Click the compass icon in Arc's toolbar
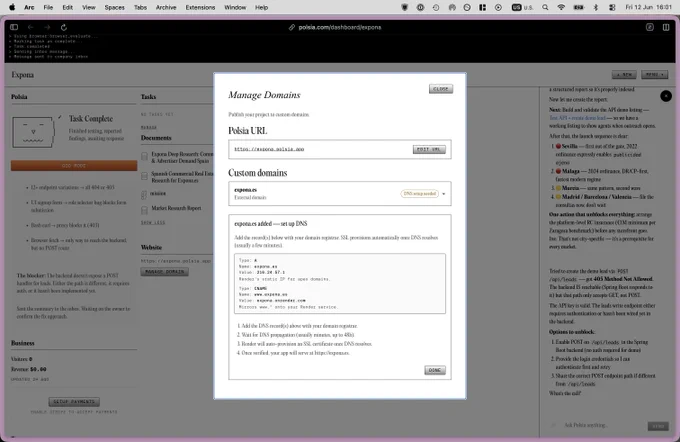 click(x=650, y=27)
